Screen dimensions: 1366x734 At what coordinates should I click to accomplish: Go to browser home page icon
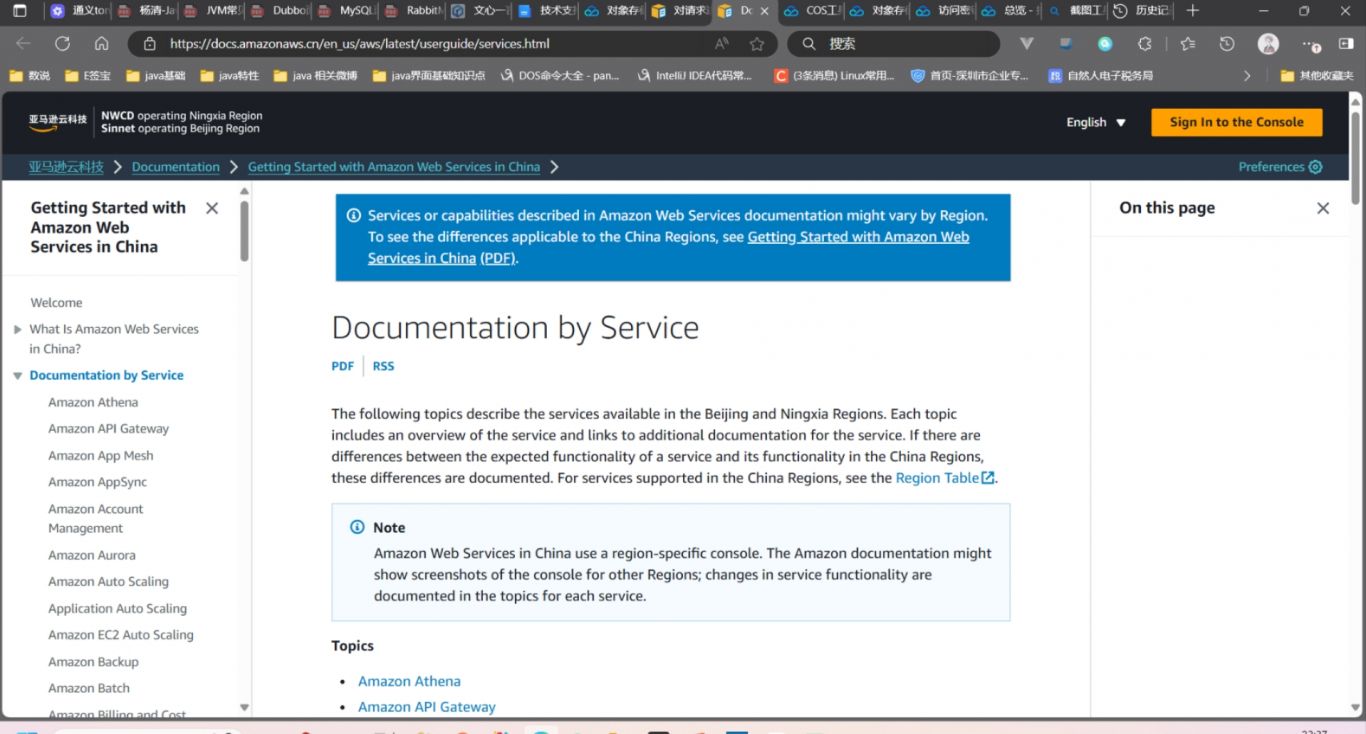(101, 44)
